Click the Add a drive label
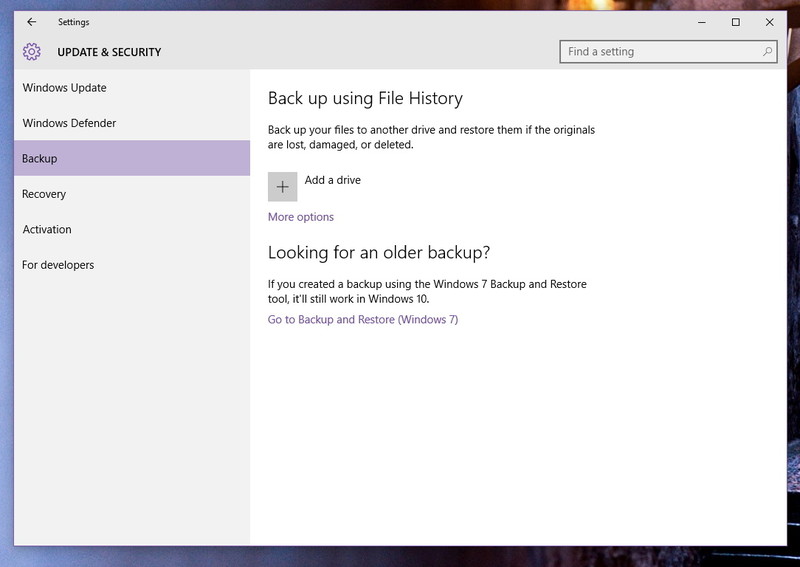The width and height of the screenshot is (800, 567). coord(333,180)
